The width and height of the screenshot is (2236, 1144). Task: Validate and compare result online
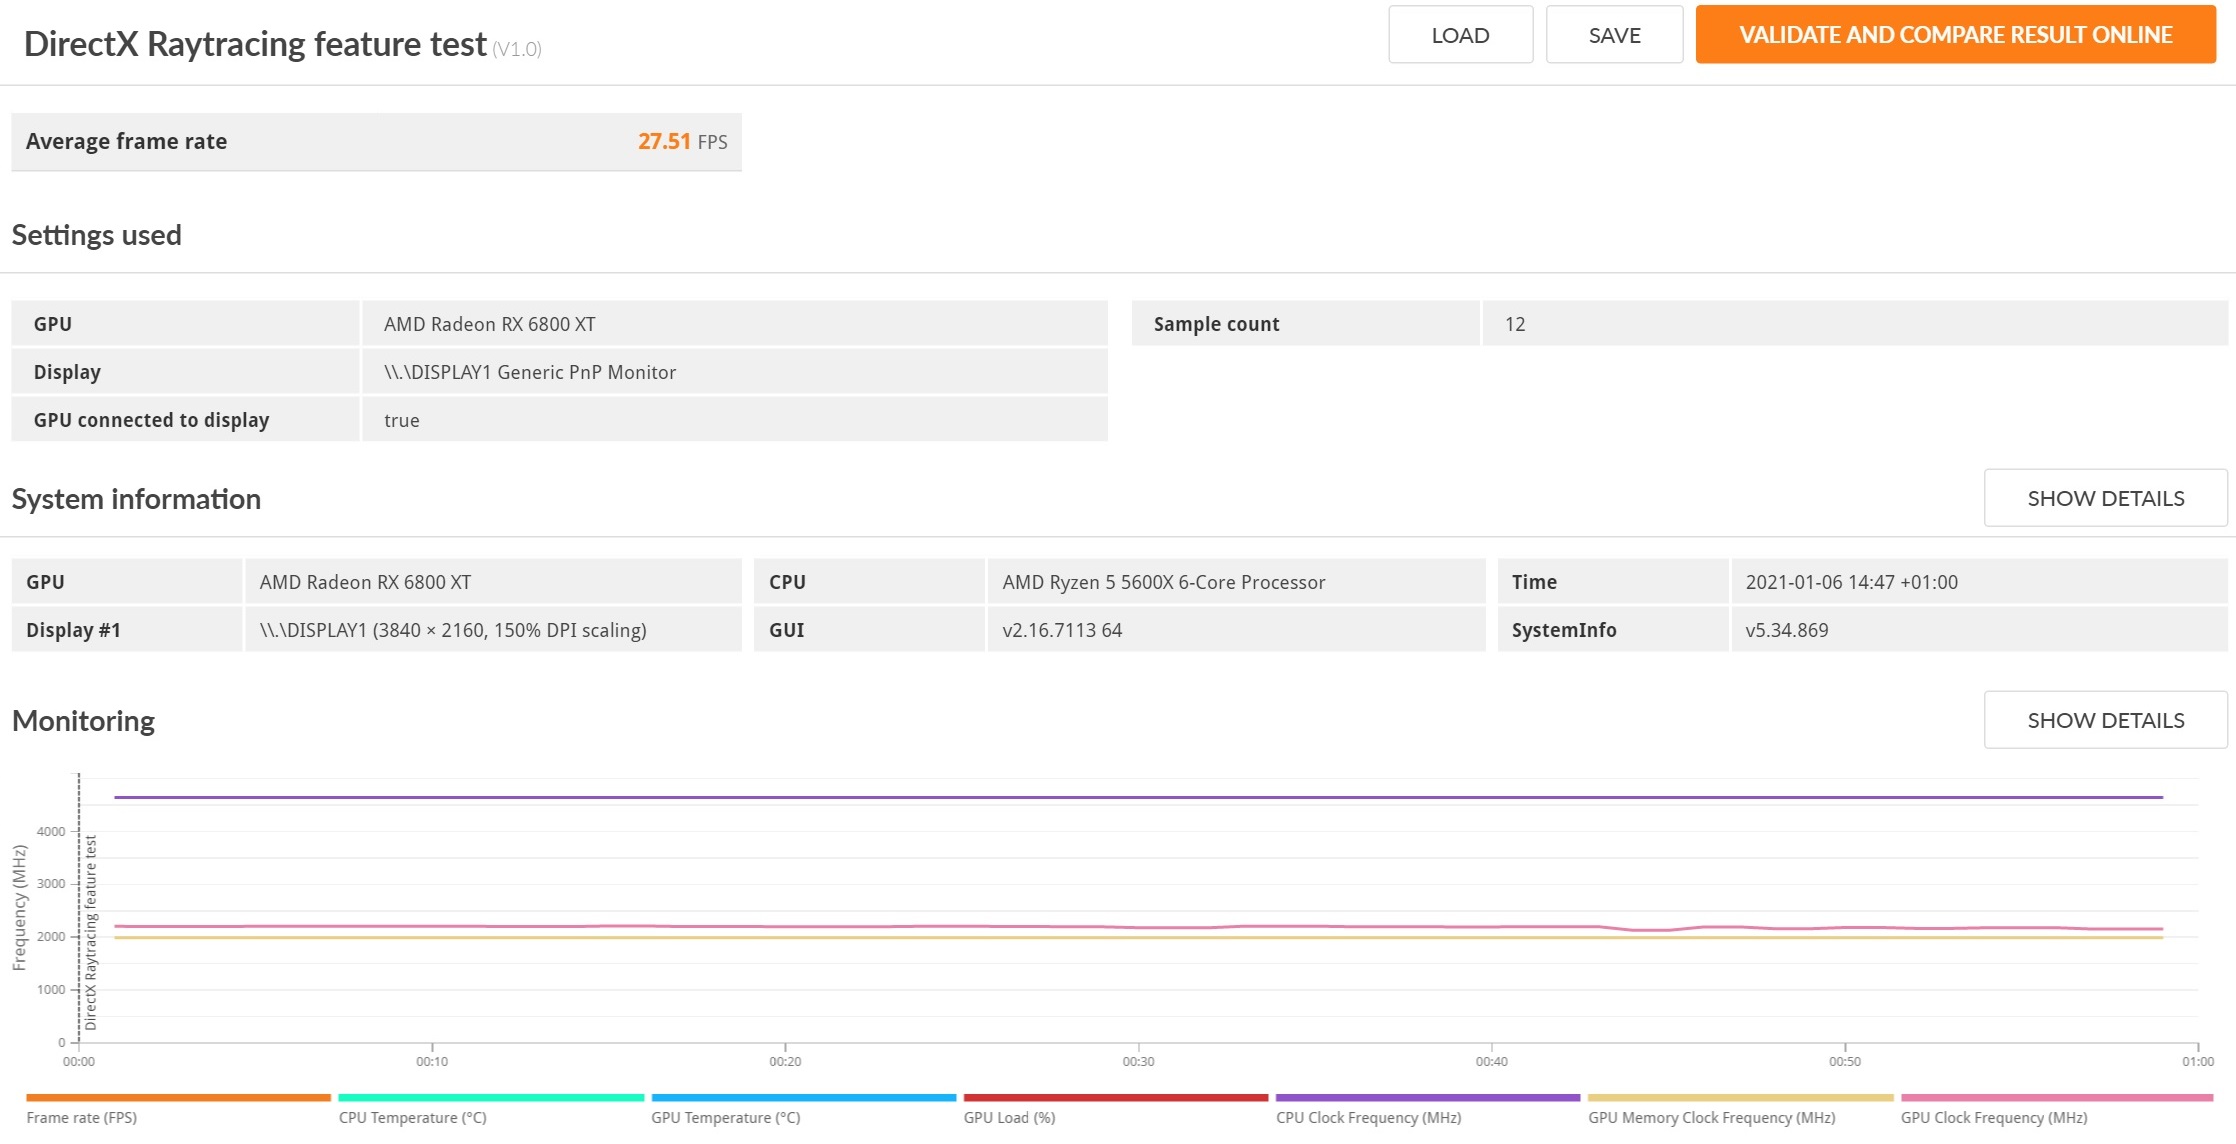point(1955,35)
